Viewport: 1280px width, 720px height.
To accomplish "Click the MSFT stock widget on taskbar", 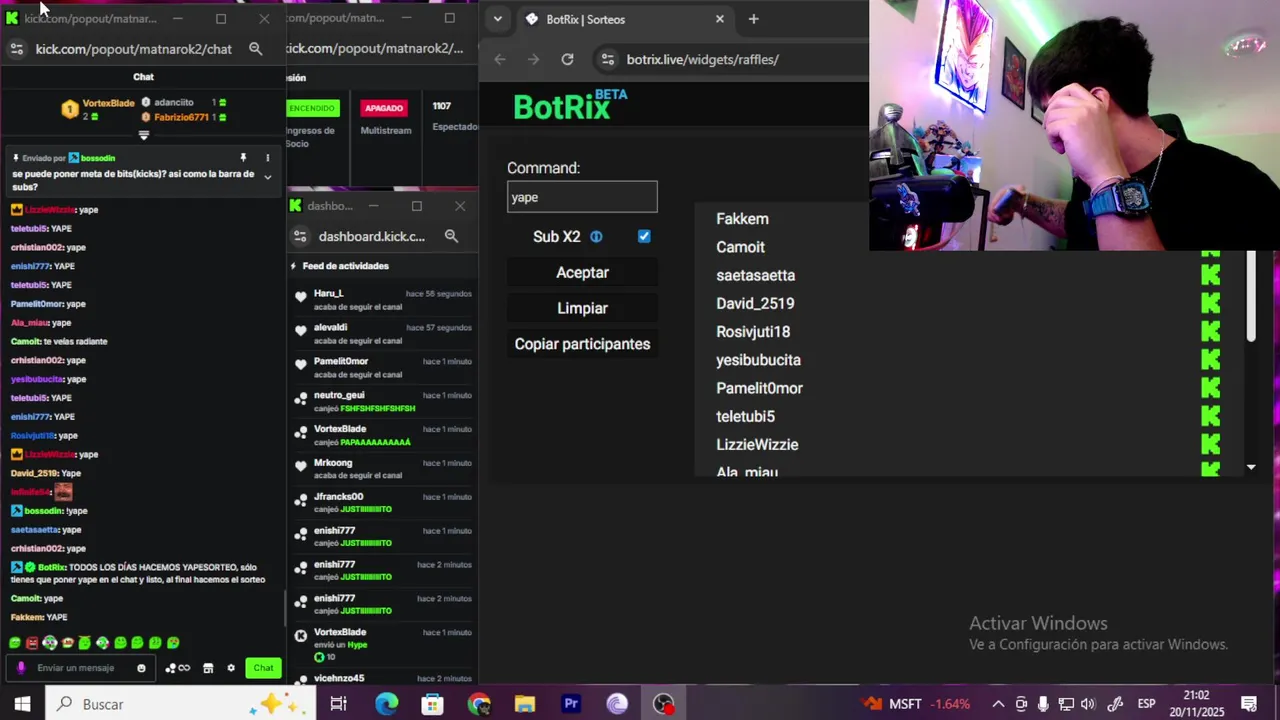I will tap(917, 704).
